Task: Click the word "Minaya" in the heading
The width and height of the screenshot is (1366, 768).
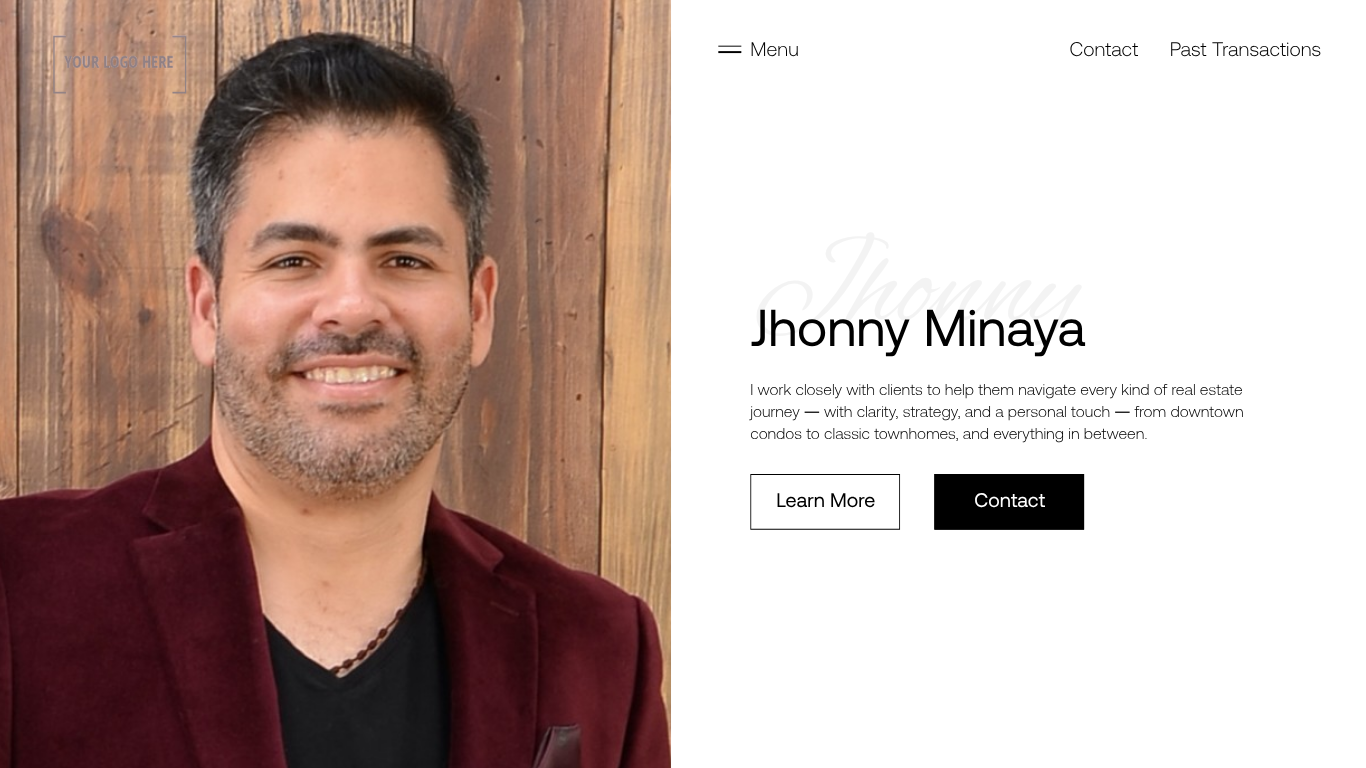Action: 1004,329
